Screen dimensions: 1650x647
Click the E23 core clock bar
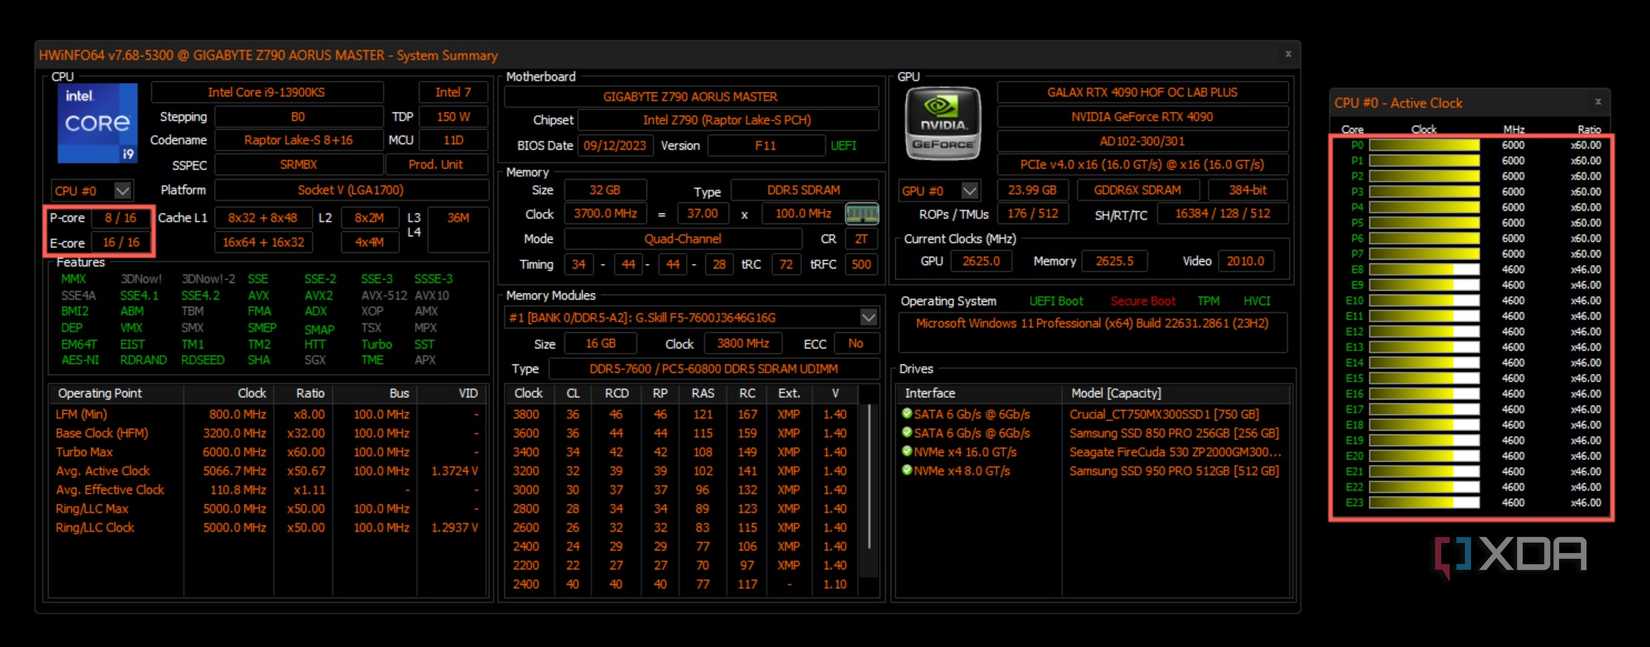coord(1424,503)
